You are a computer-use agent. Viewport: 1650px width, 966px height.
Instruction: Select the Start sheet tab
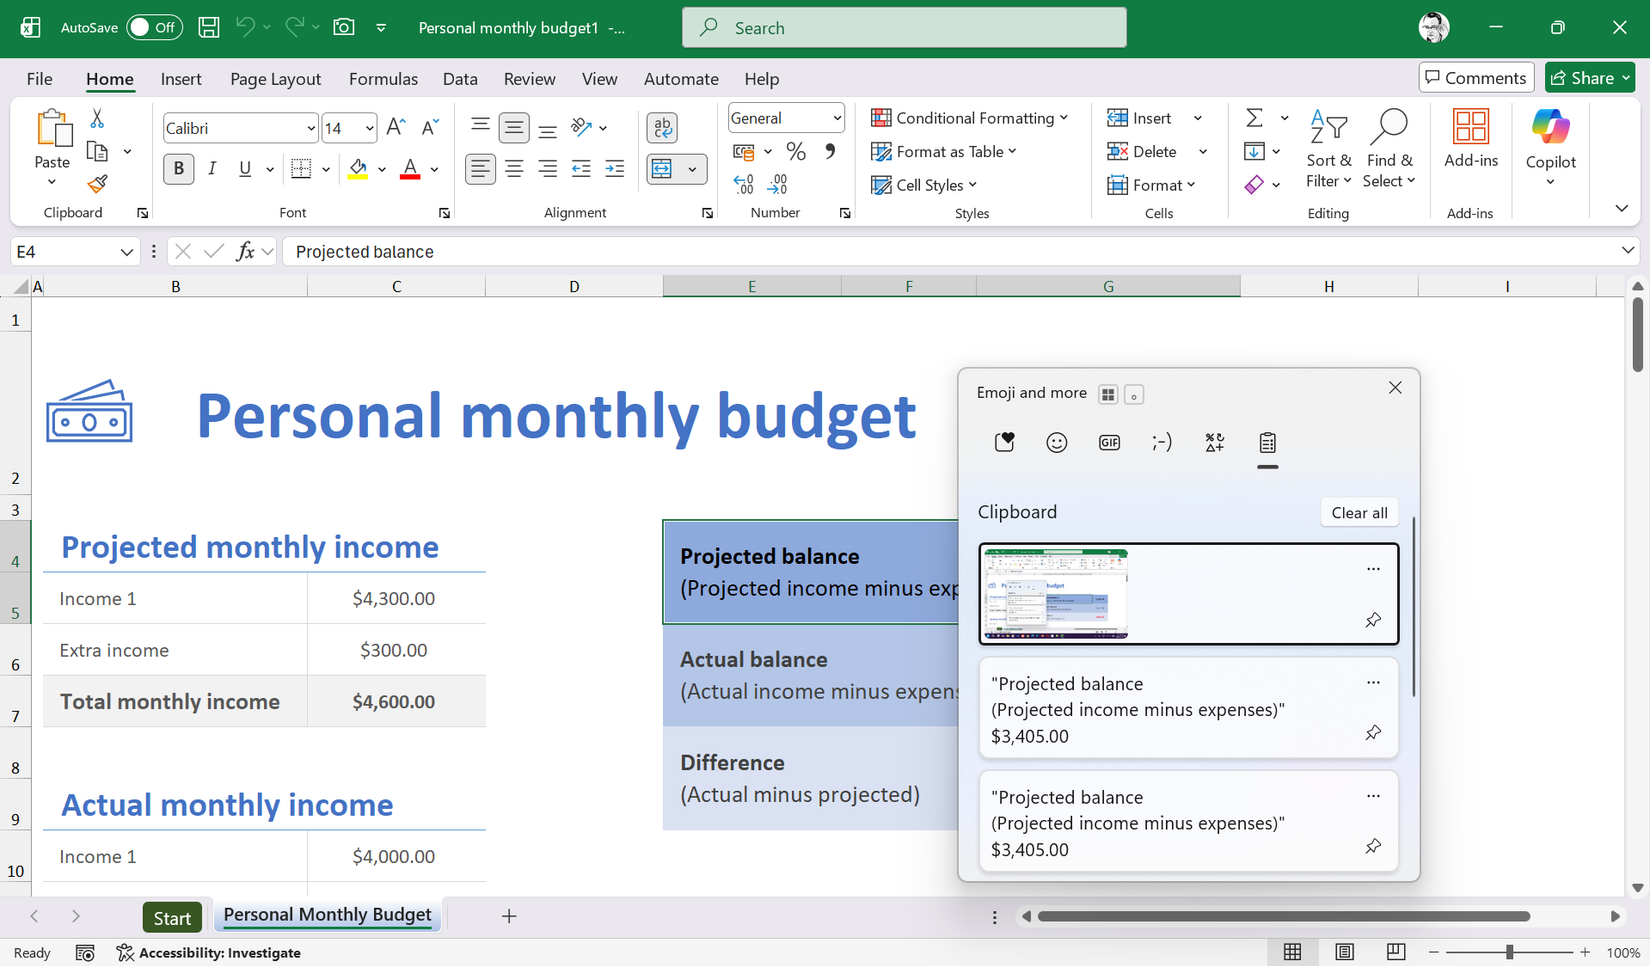coord(172,917)
